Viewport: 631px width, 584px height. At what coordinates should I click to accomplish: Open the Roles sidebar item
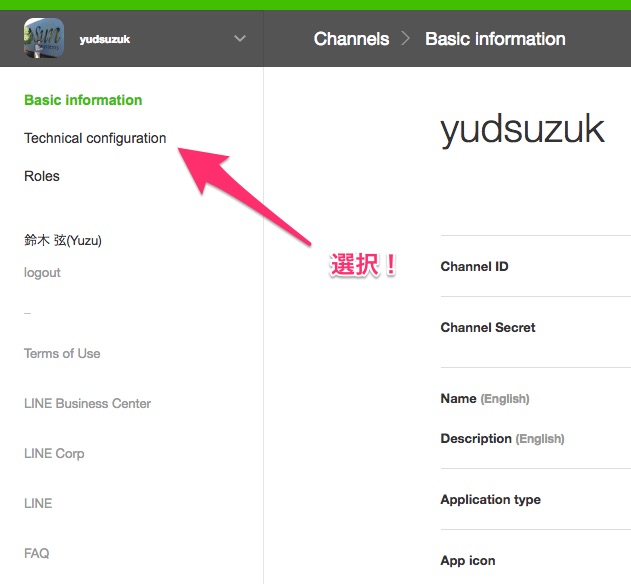coord(42,176)
